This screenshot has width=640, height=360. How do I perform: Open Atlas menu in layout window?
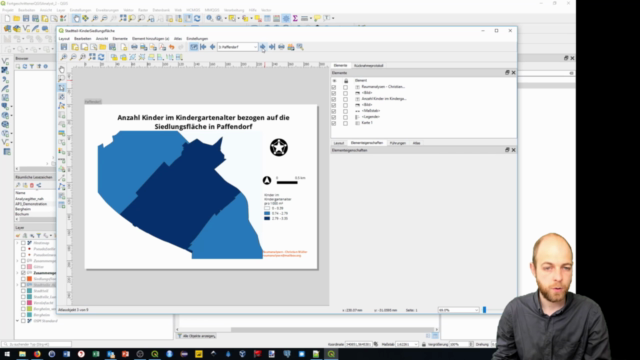[178, 39]
